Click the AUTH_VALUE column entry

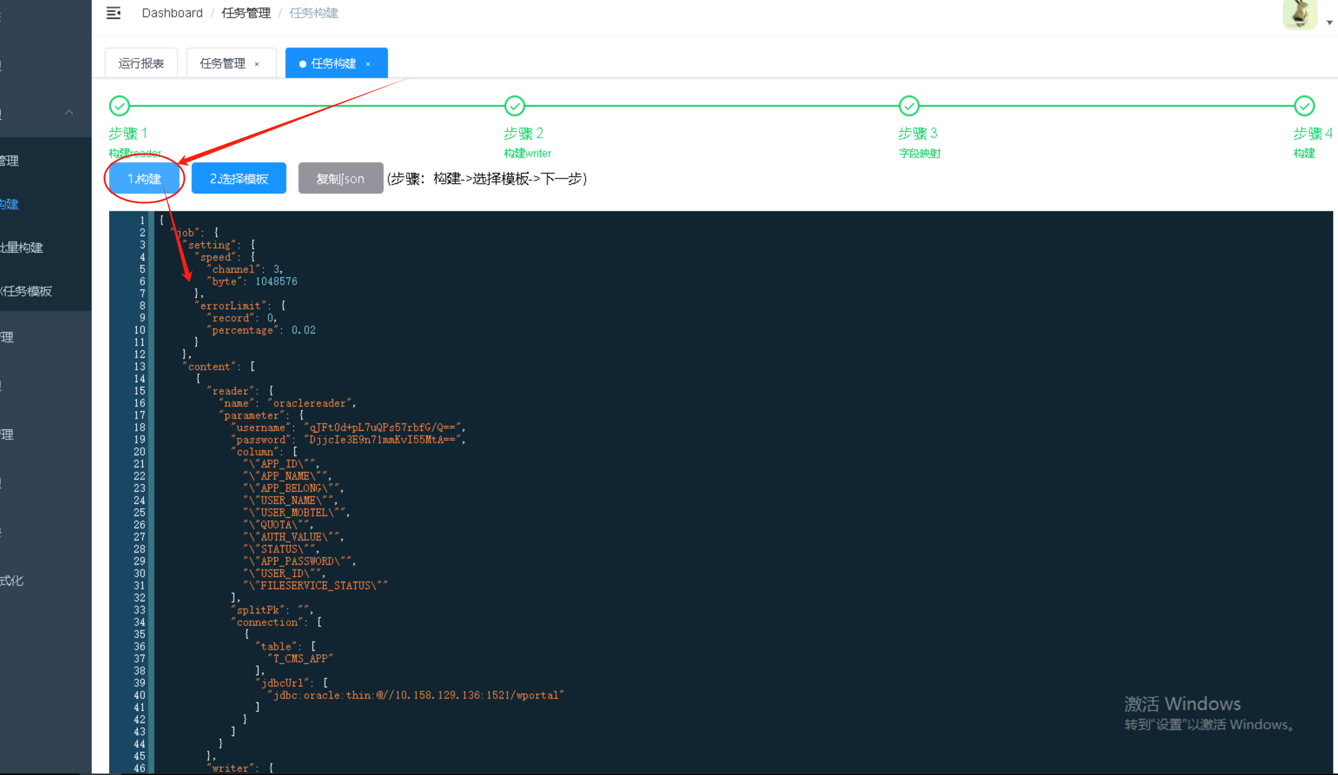point(293,537)
